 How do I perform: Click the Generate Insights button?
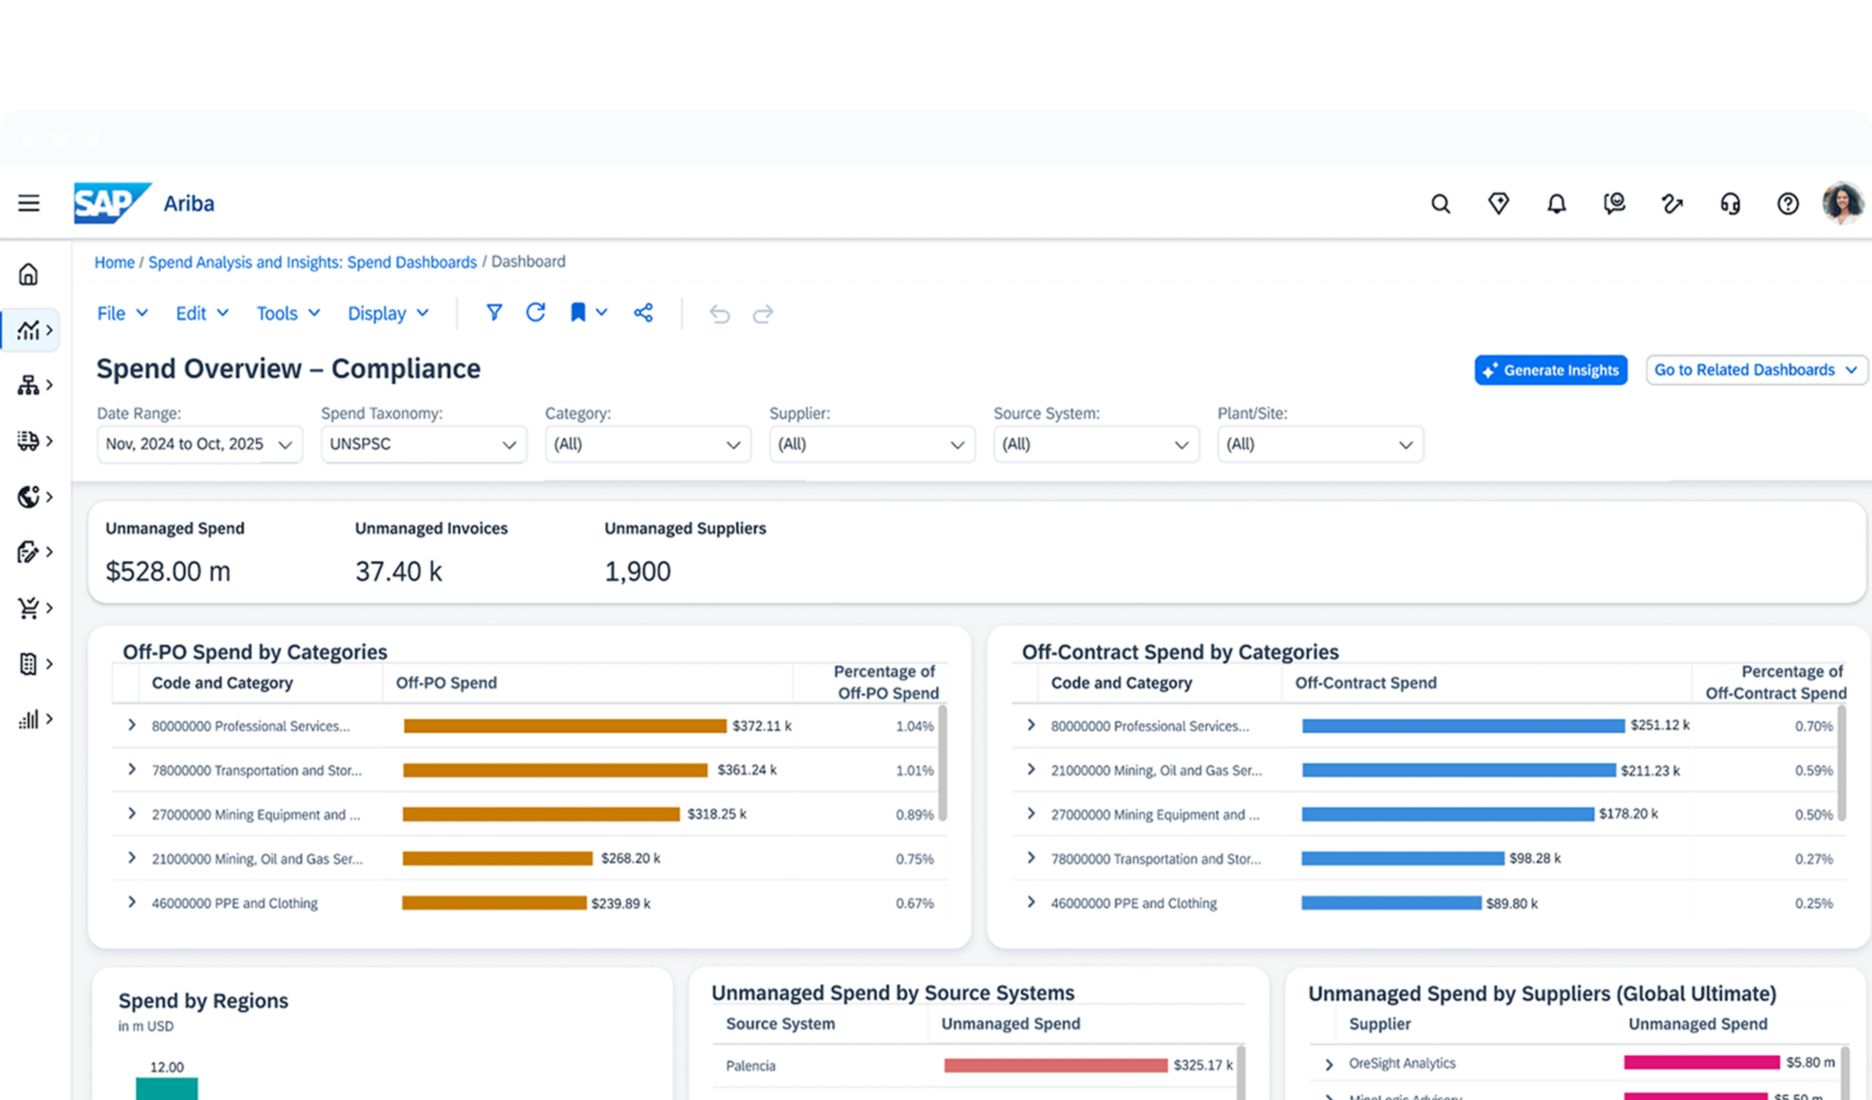pos(1550,370)
